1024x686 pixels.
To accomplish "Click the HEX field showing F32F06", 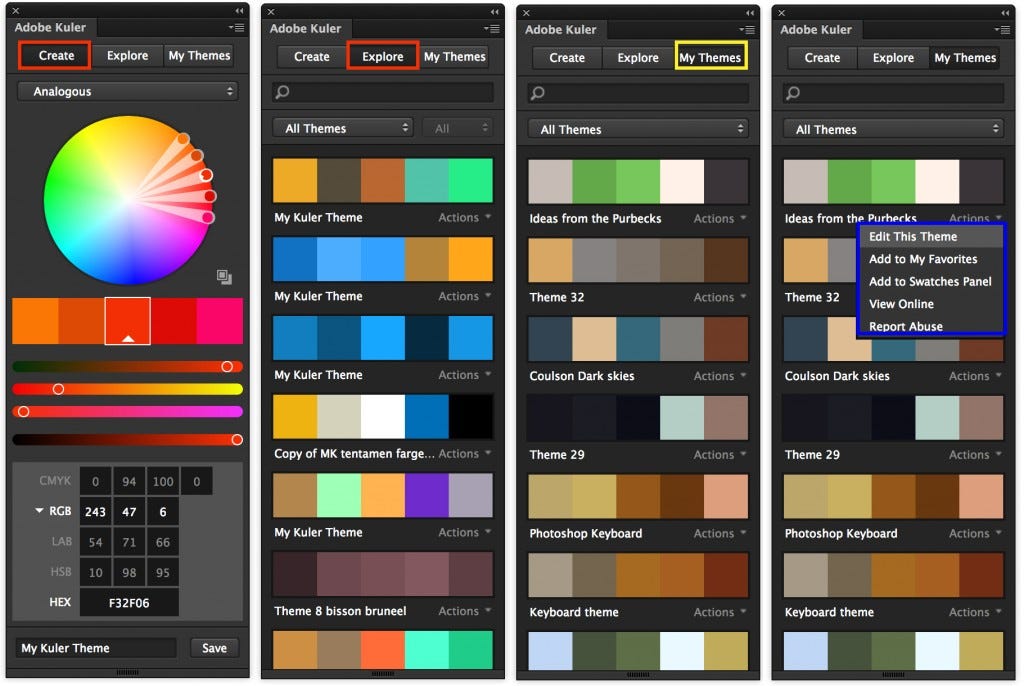I will (129, 602).
